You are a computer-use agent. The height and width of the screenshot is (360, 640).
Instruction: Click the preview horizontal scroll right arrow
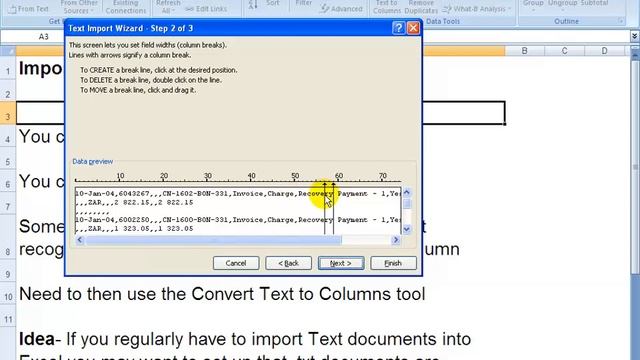tap(396, 240)
